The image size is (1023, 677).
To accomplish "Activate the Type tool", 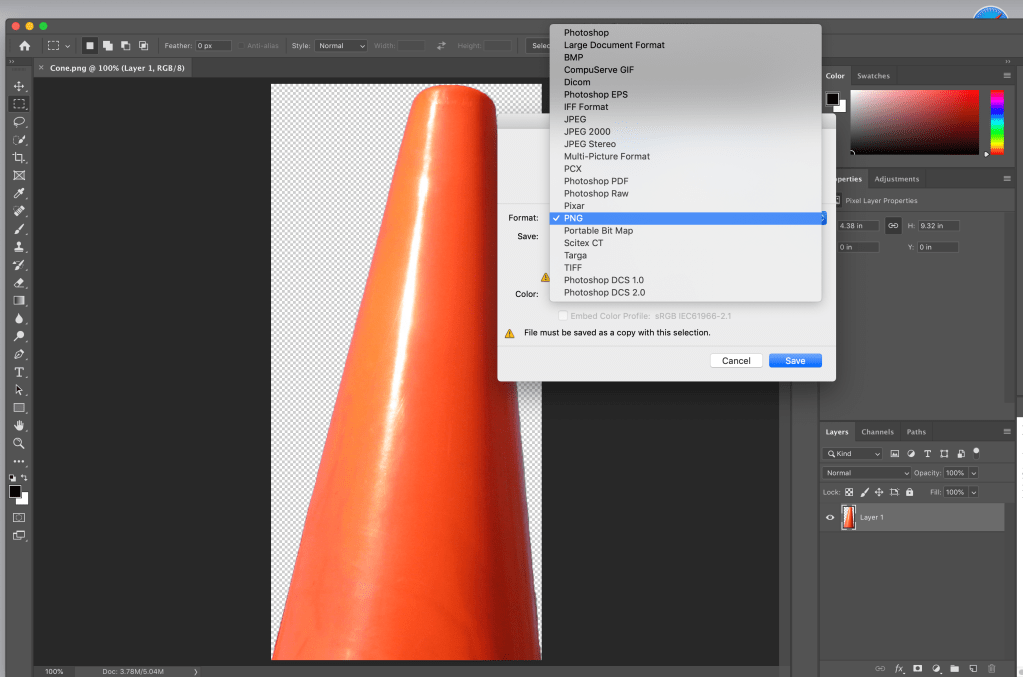I will [x=19, y=372].
